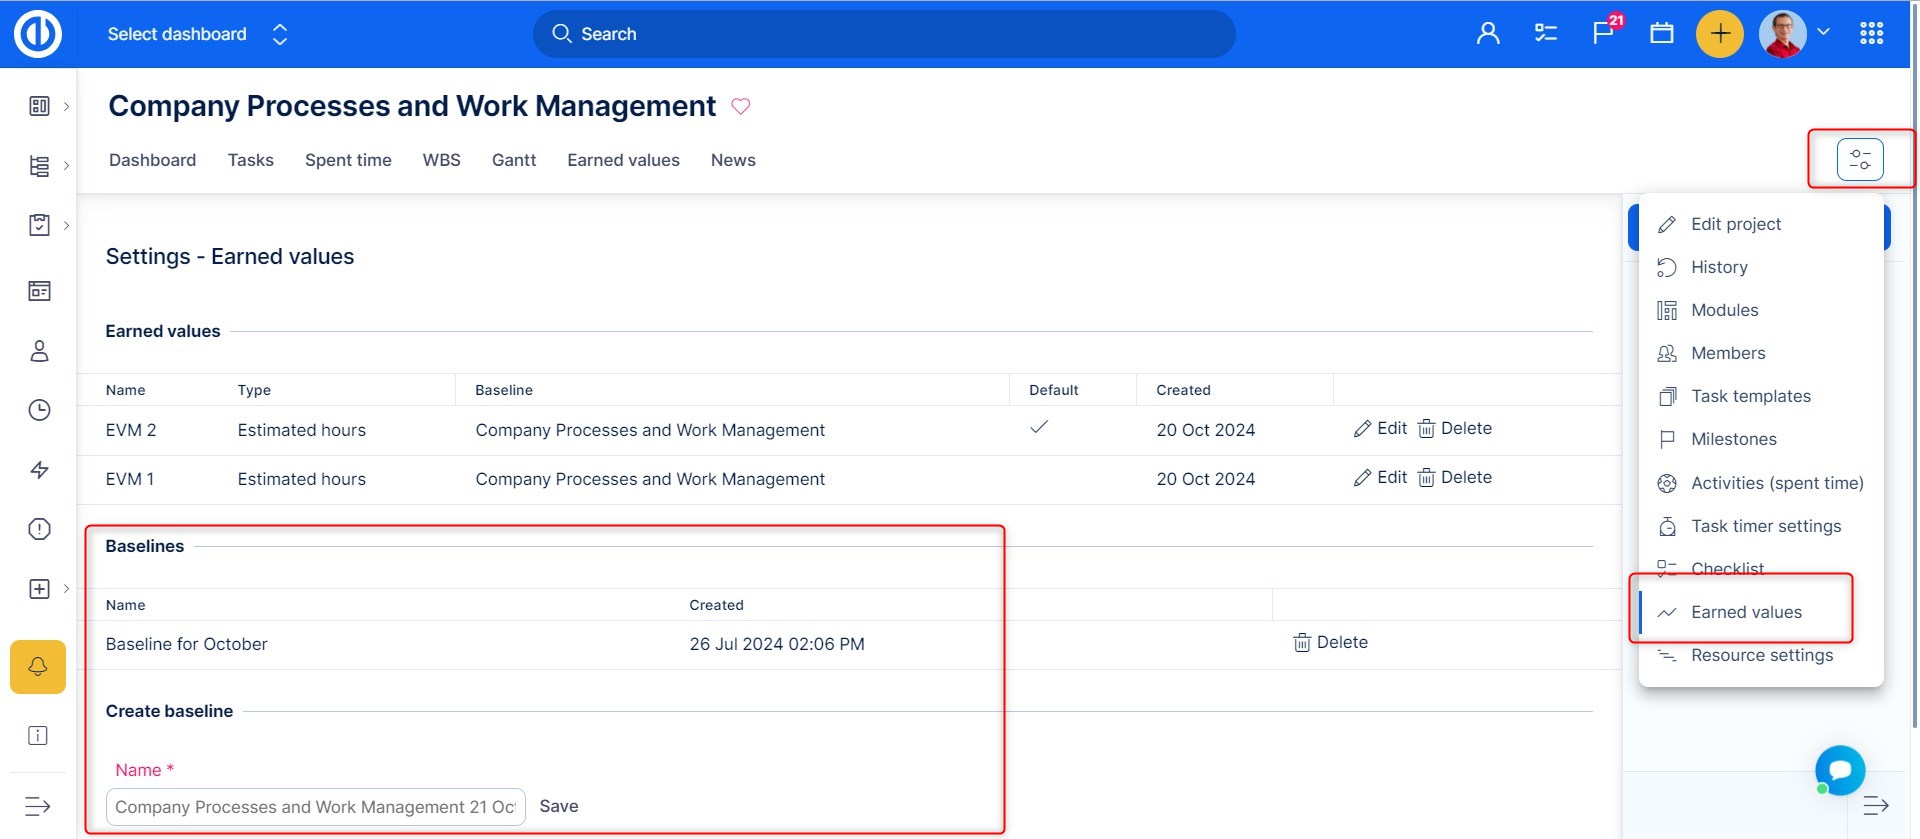This screenshot has height=839, width=1920.
Task: Click the top Search field
Action: (x=884, y=34)
